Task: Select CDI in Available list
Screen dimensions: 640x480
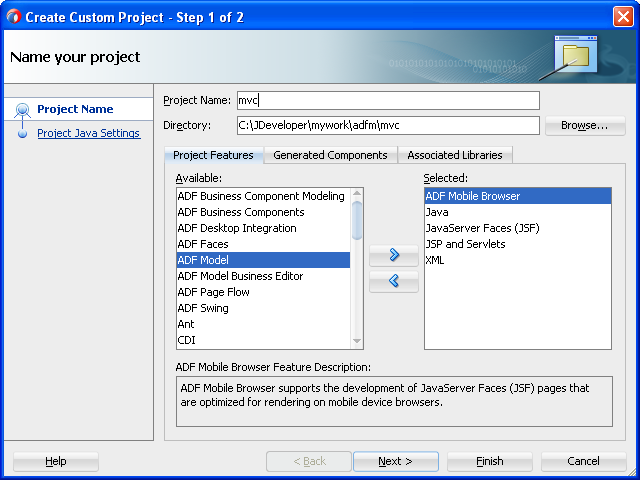Action: pyautogui.click(x=263, y=340)
